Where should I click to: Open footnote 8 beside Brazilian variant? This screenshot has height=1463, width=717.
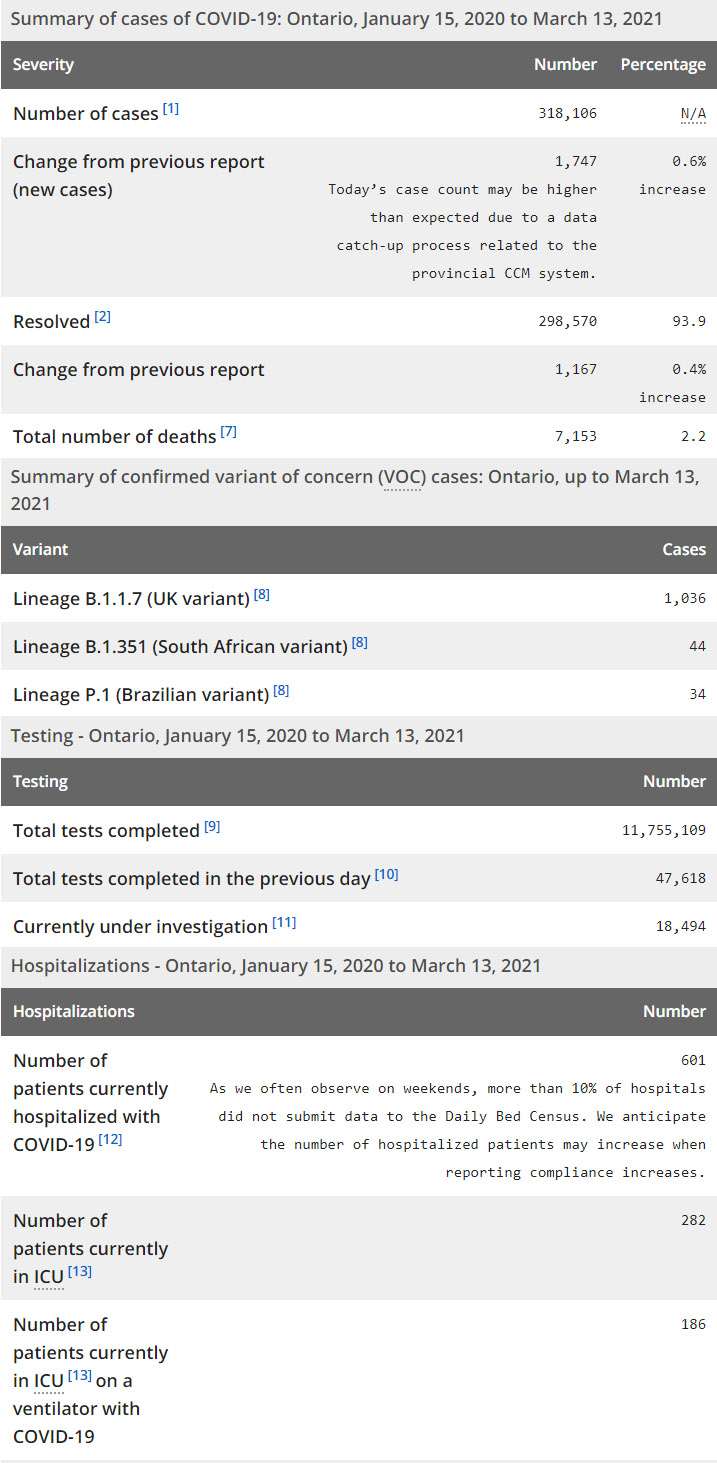tap(281, 690)
